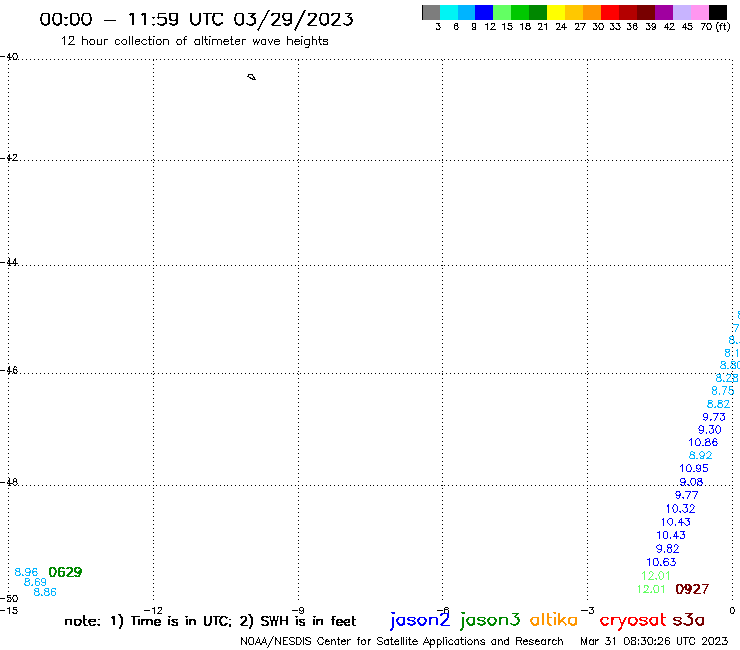Select the bright red legend swatch
The height and width of the screenshot is (650, 740).
[610, 12]
